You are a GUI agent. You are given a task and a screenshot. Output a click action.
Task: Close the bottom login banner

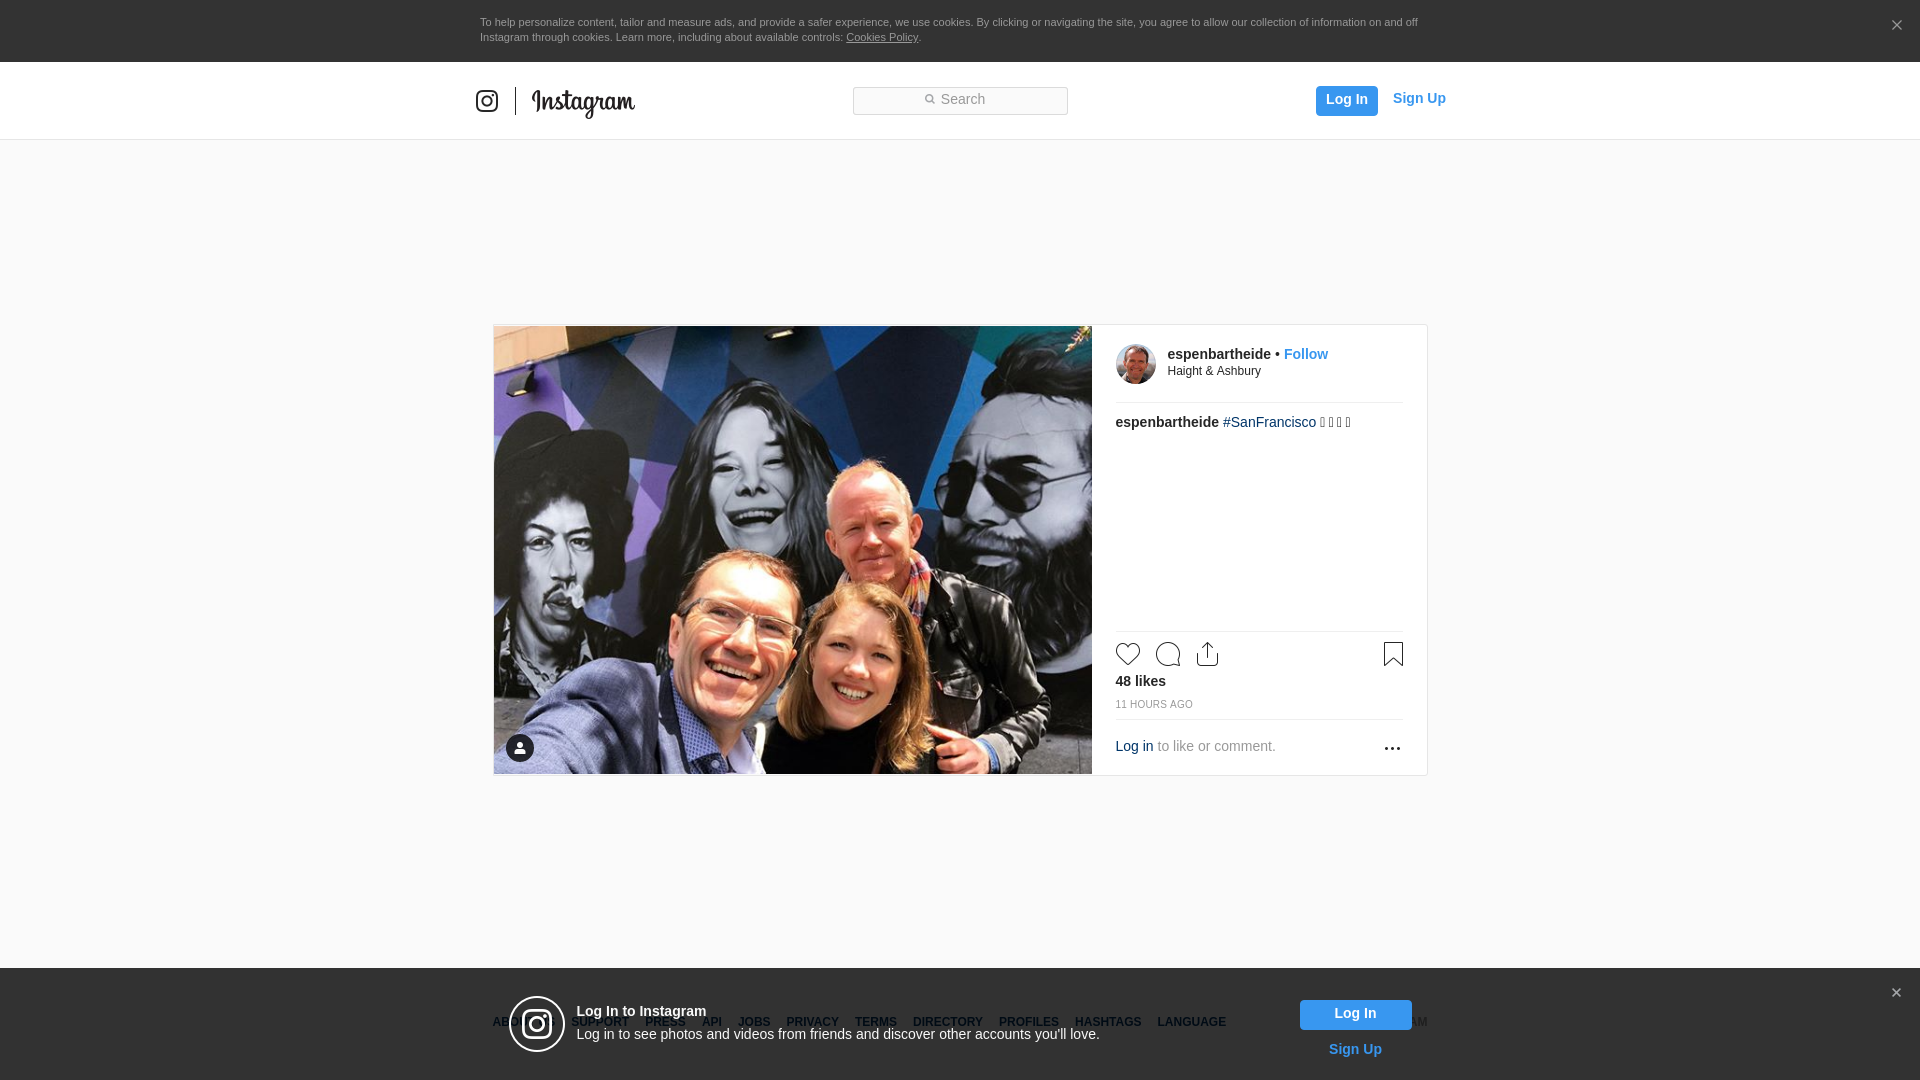[1896, 993]
